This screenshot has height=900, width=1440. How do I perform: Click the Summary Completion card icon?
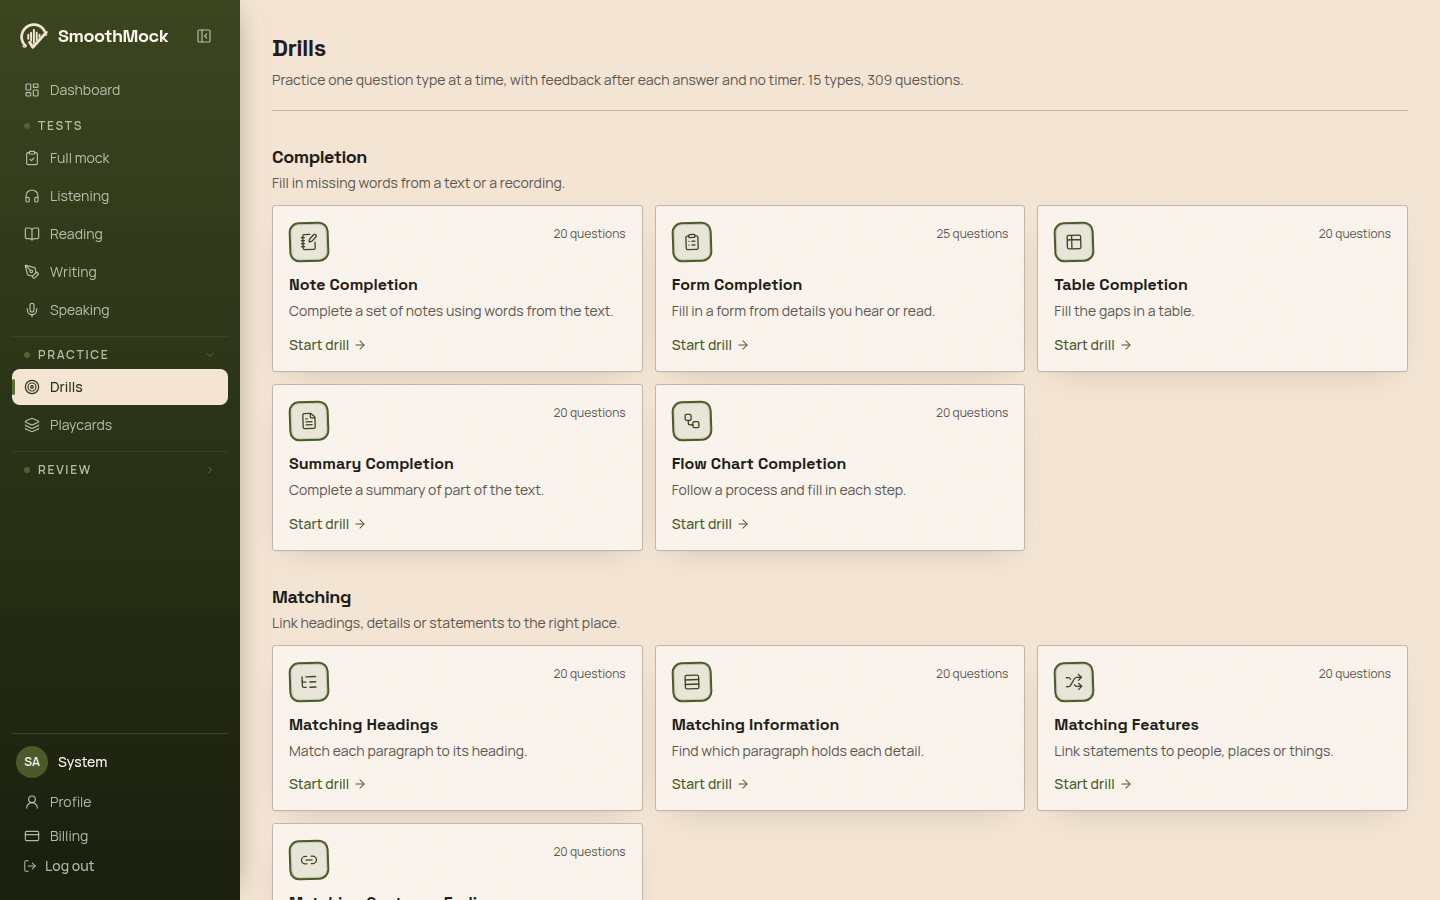pyautogui.click(x=309, y=421)
